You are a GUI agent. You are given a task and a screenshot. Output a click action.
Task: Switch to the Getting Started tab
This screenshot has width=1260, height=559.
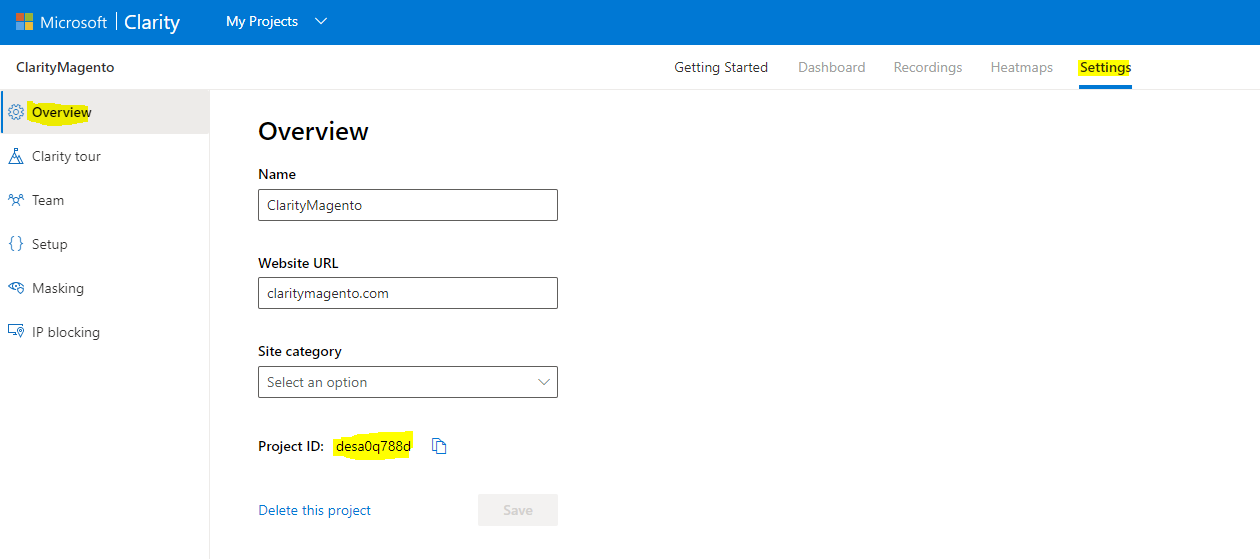click(x=721, y=68)
